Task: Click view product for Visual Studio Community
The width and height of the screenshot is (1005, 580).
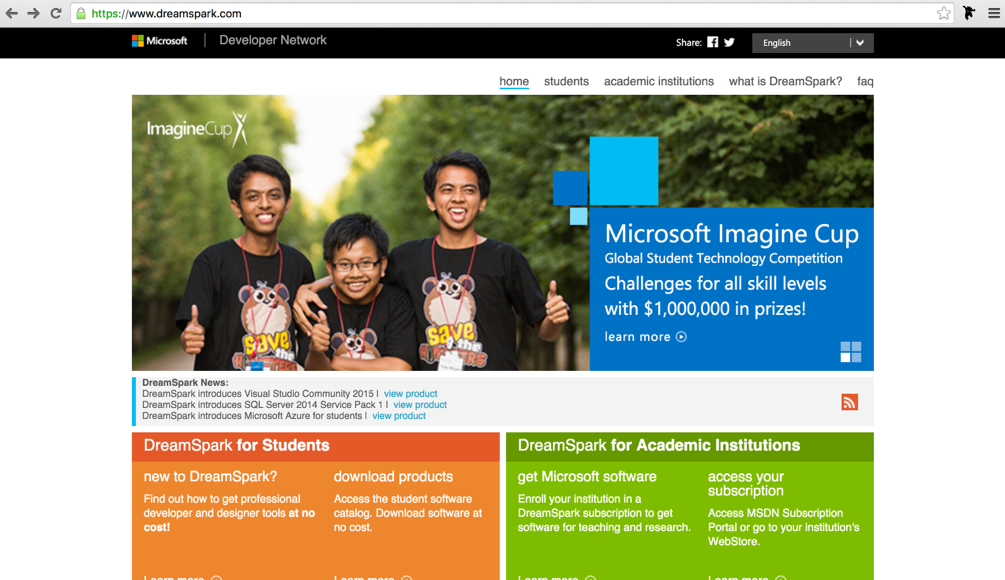Action: click(x=410, y=394)
